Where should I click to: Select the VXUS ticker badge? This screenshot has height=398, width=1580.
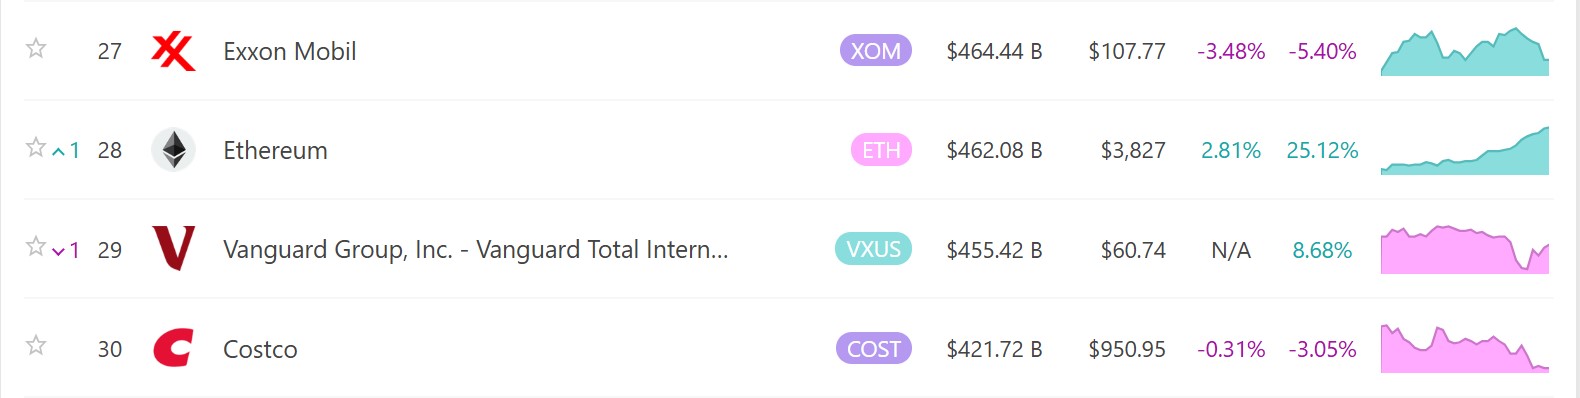[873, 249]
